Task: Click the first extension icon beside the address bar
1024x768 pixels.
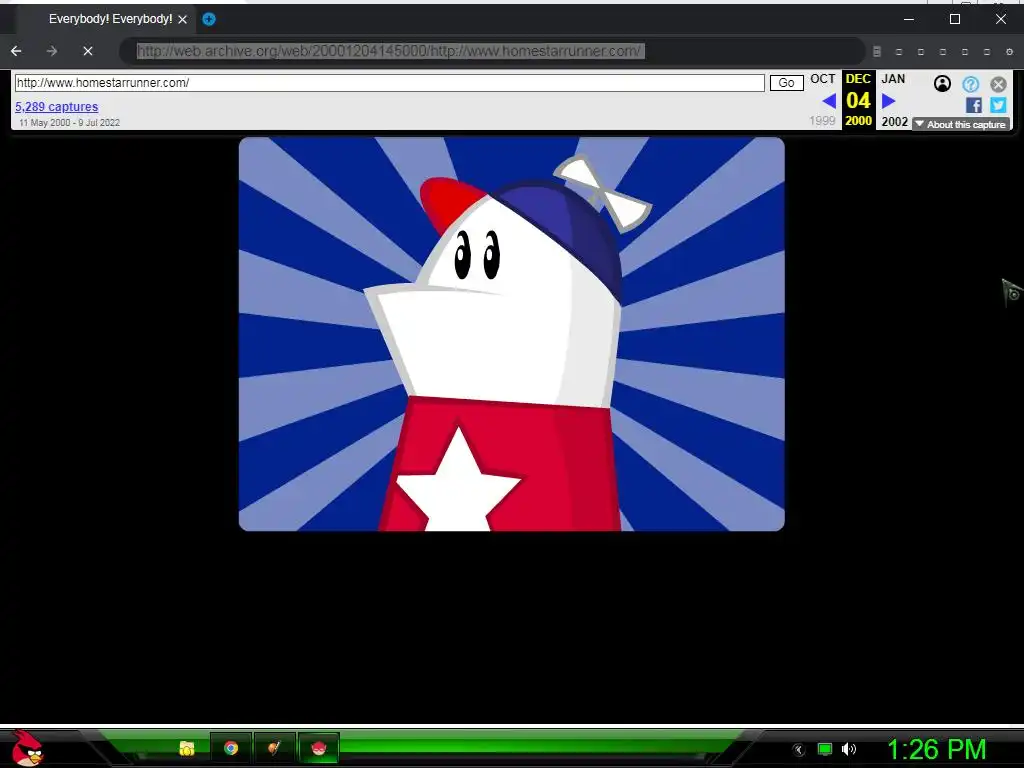Action: (x=877, y=52)
